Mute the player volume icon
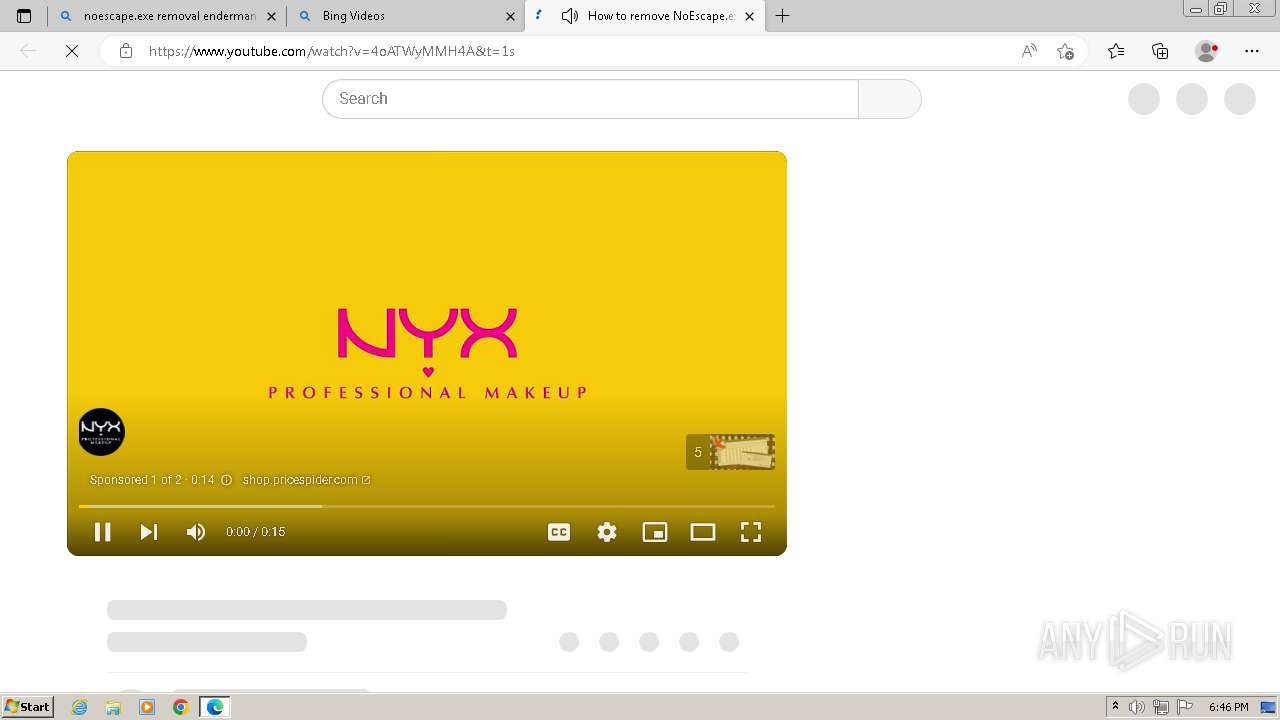The width and height of the screenshot is (1280, 720). click(x=196, y=532)
